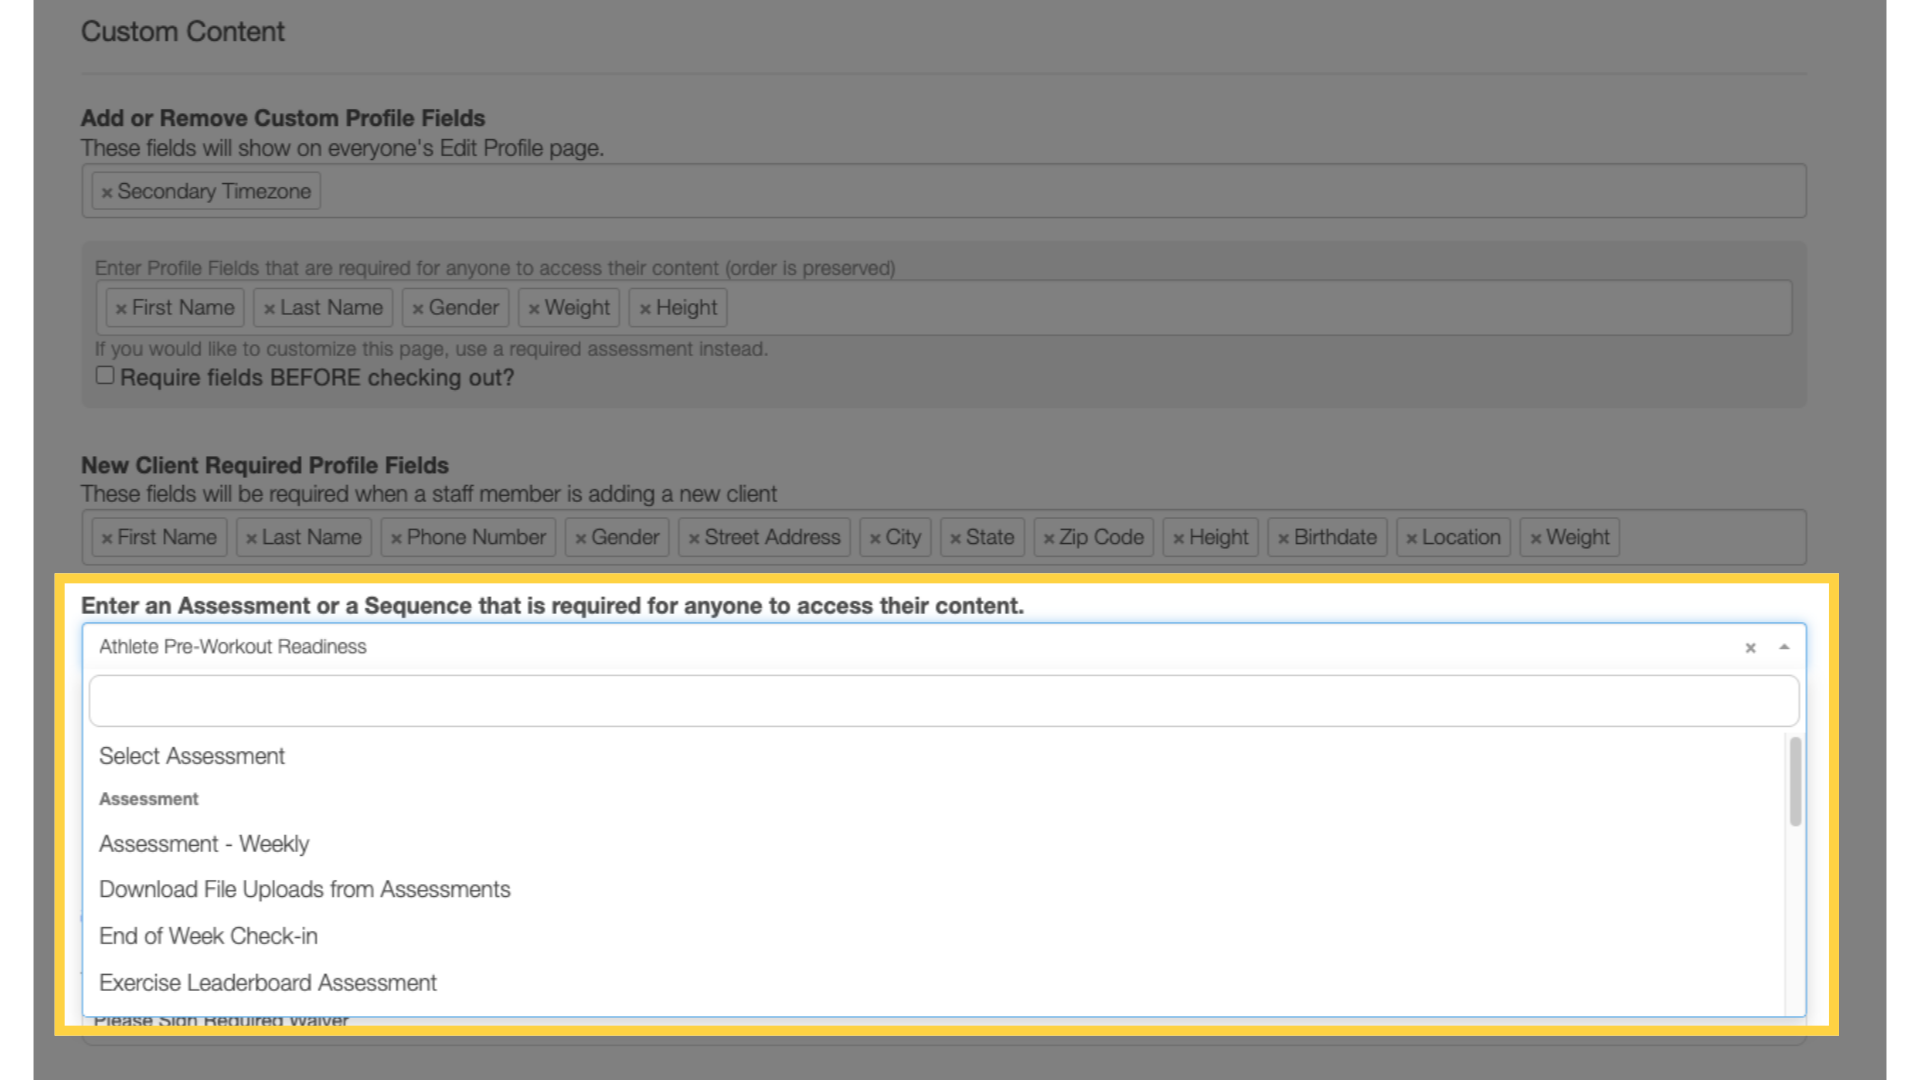The height and width of the screenshot is (1080, 1920).
Task: Remove the City tag
Action: point(875,538)
